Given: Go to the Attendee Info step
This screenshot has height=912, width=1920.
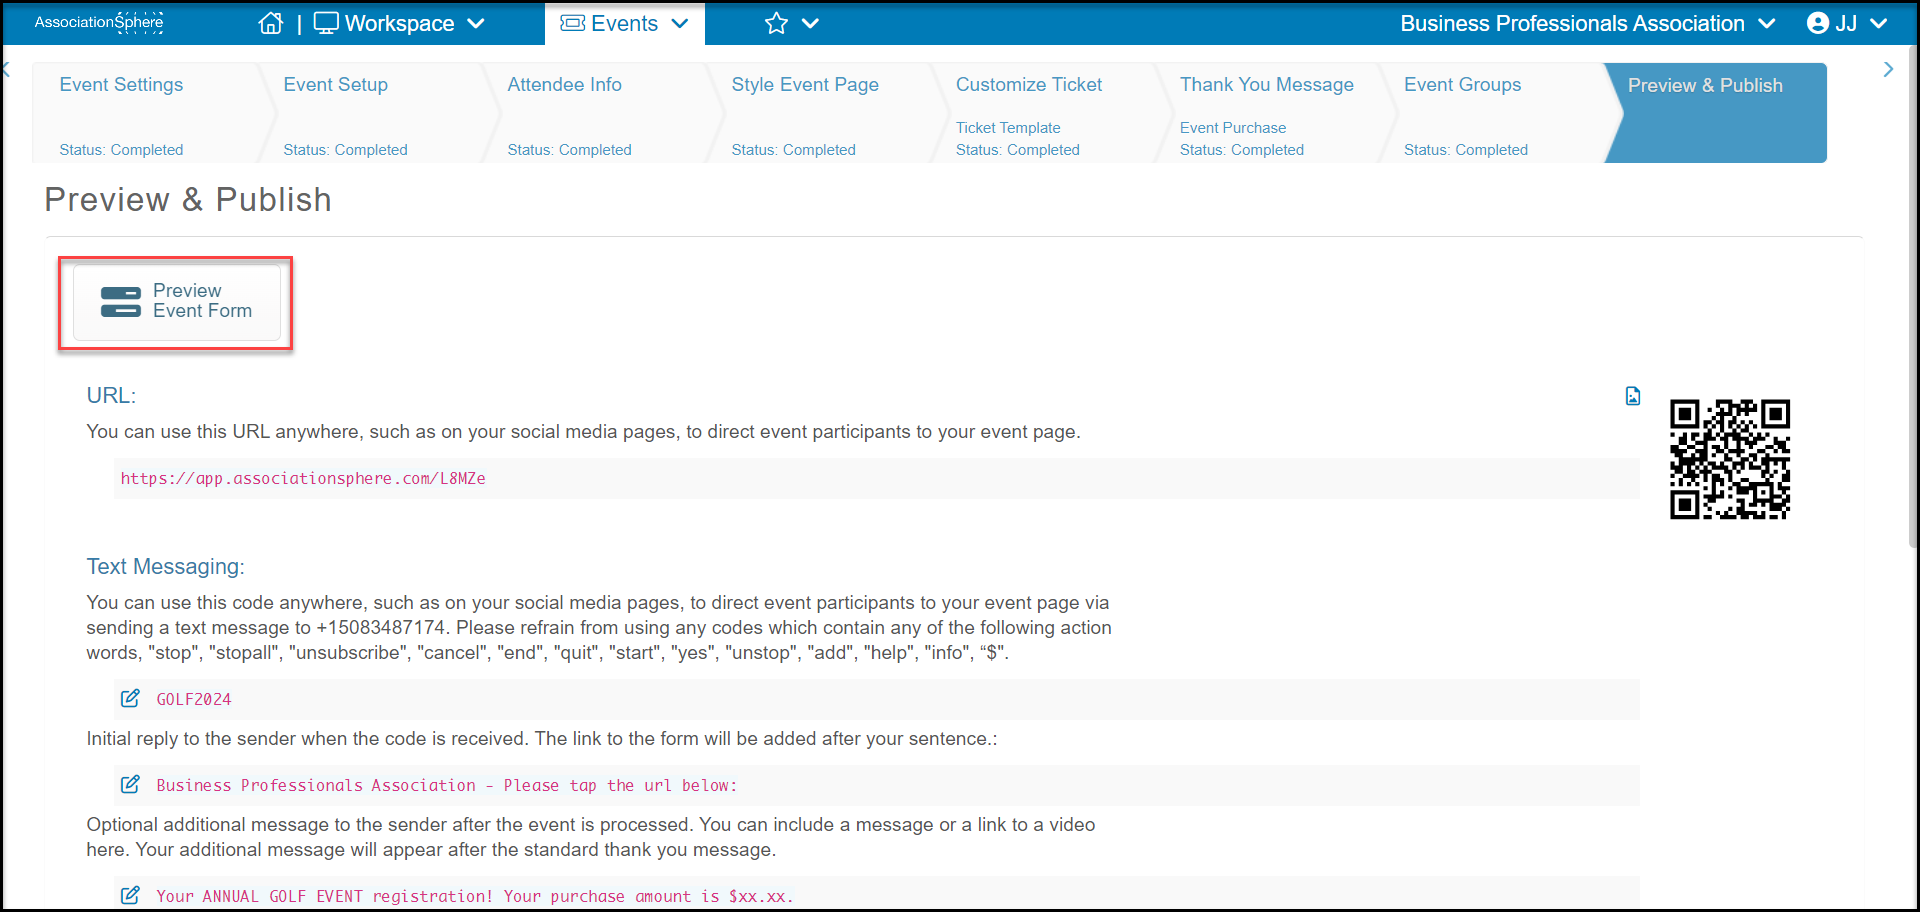Looking at the screenshot, I should point(596,113).
